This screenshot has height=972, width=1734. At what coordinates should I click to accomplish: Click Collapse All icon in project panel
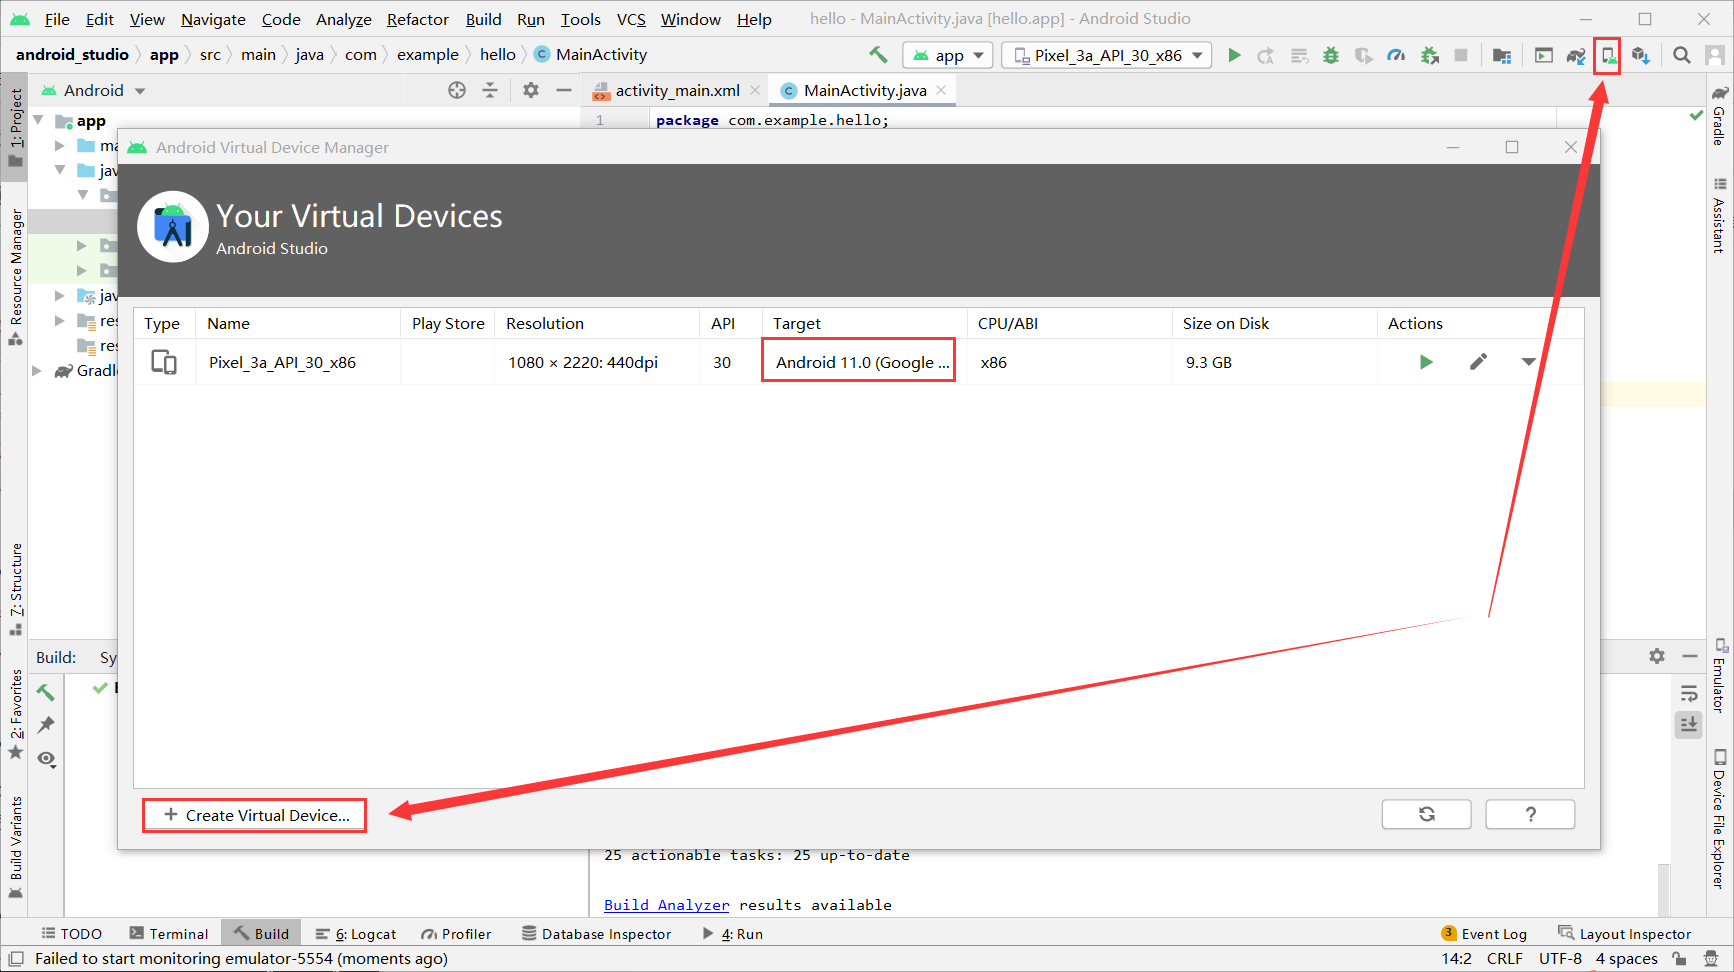490,90
